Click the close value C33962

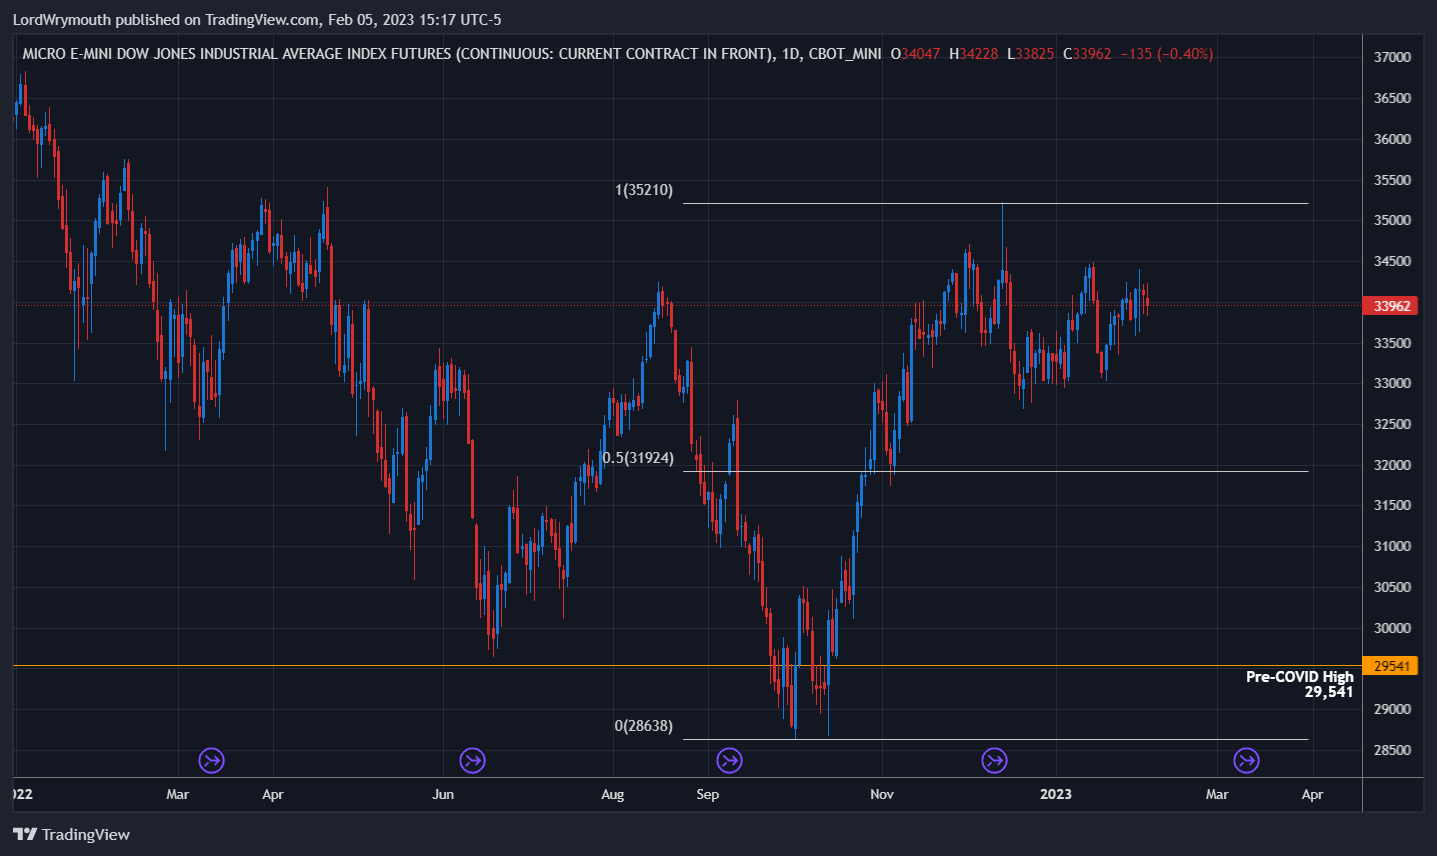pos(1087,54)
